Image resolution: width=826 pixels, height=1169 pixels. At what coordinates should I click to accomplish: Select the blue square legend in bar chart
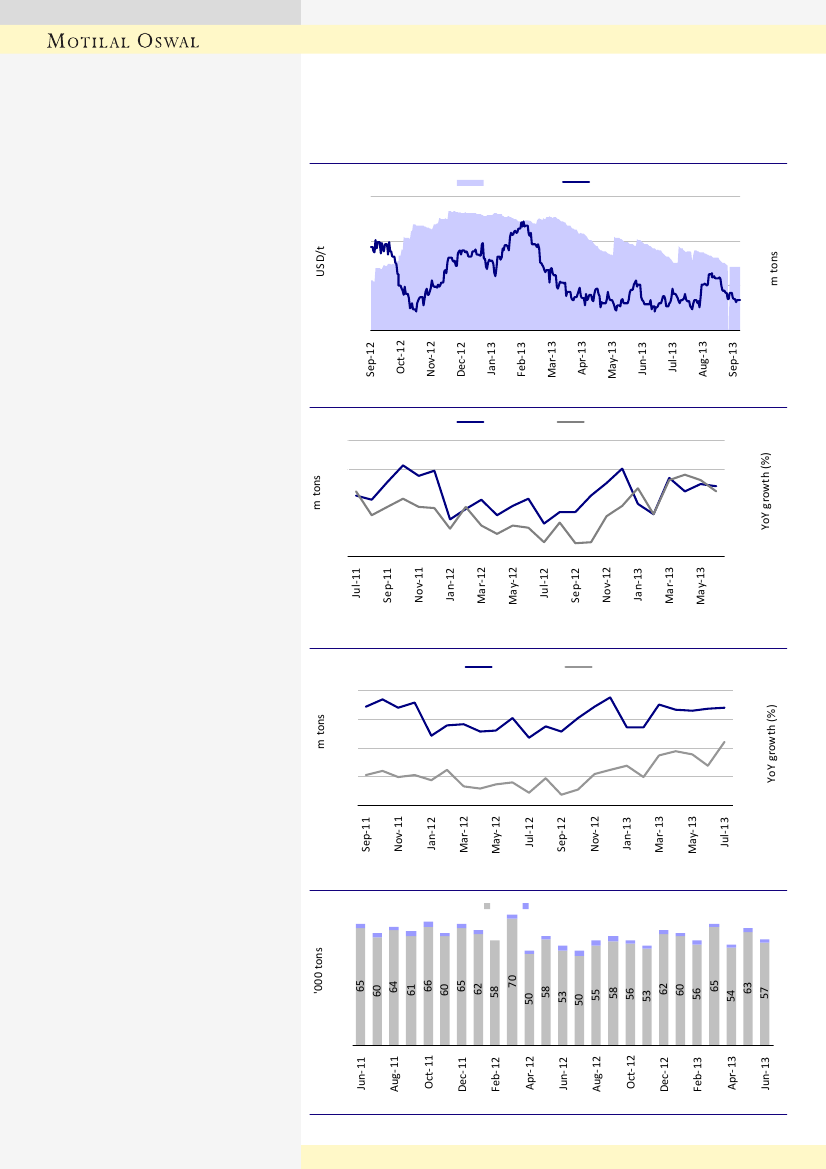525,905
